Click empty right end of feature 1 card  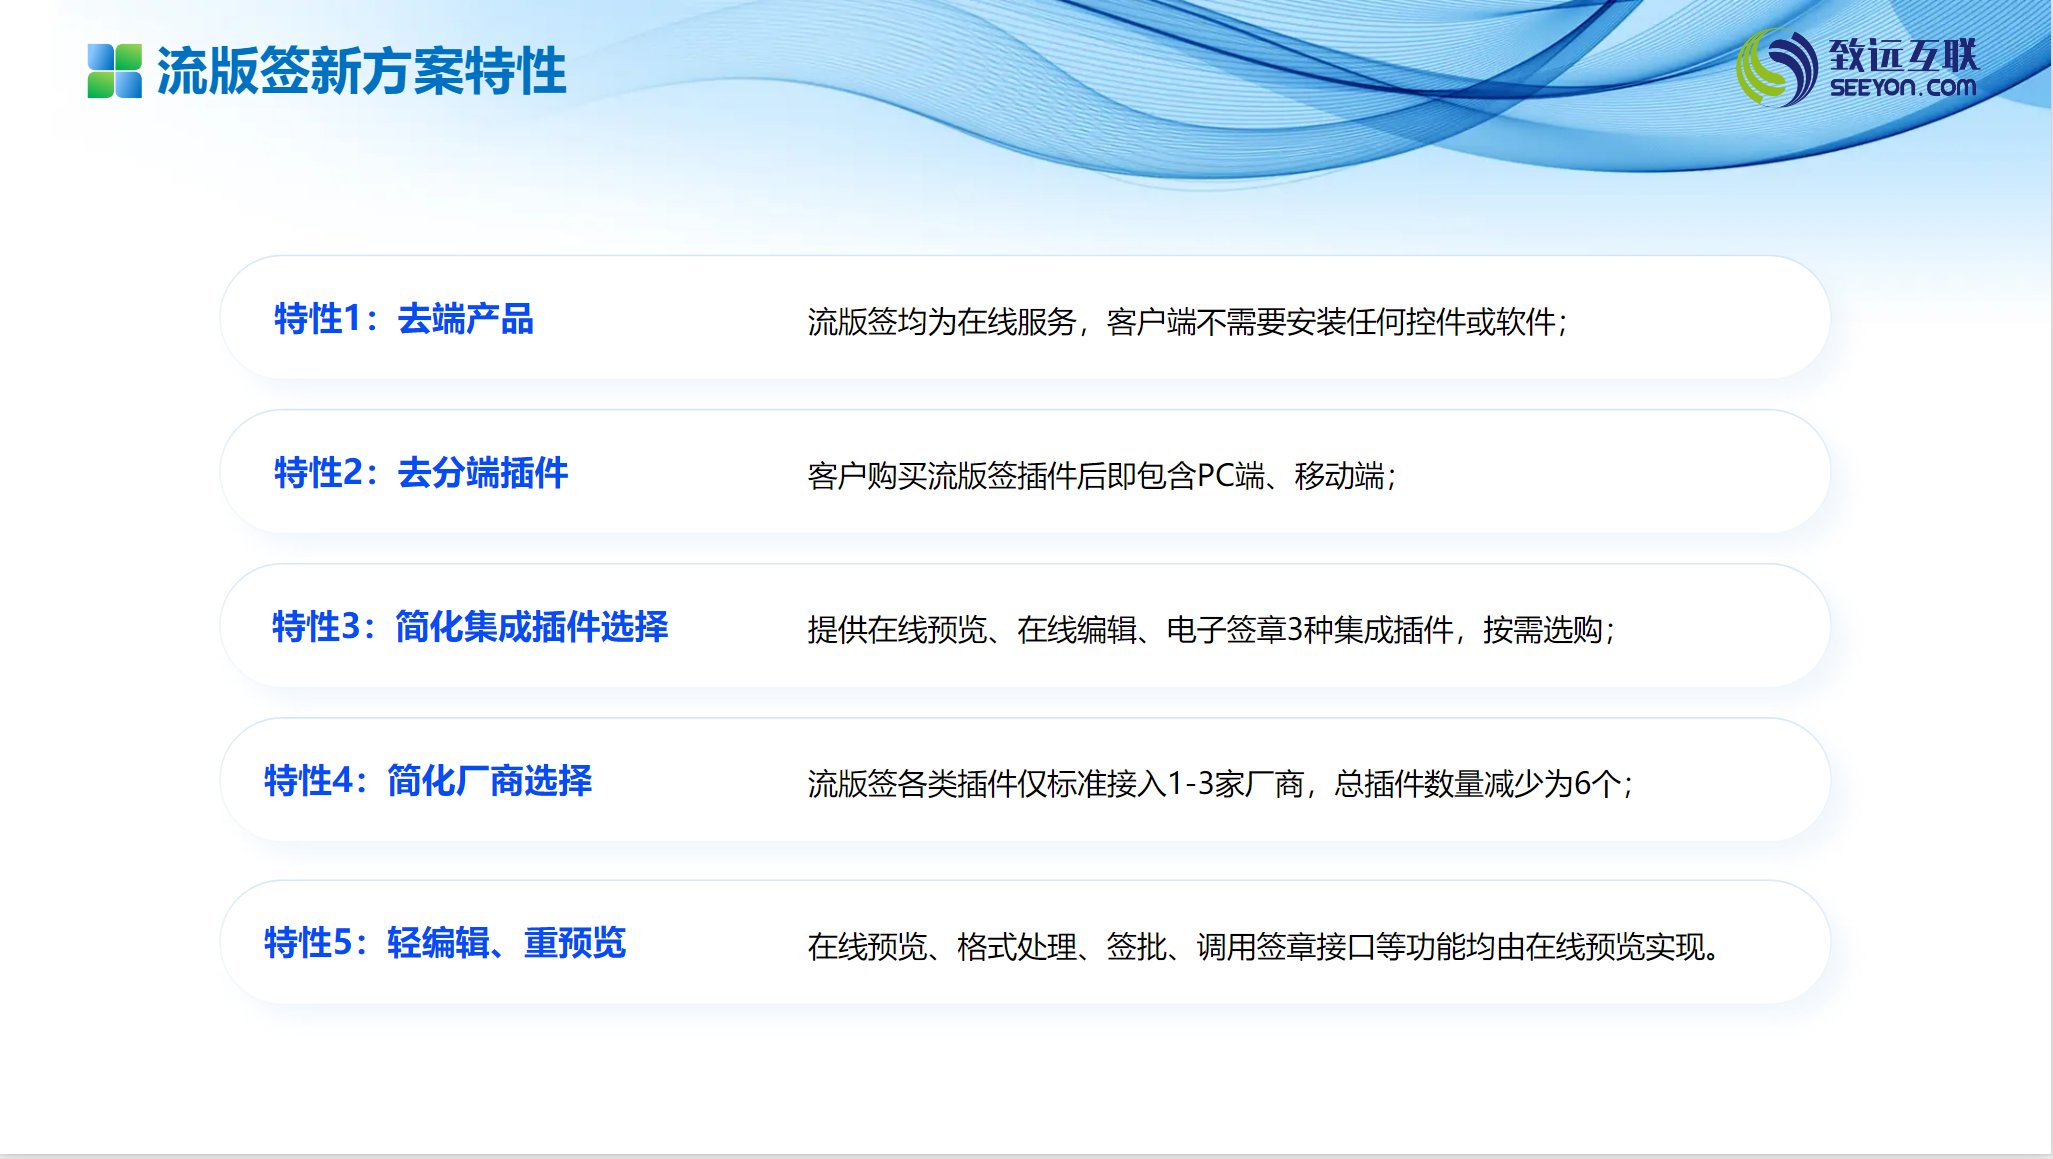click(1720, 319)
